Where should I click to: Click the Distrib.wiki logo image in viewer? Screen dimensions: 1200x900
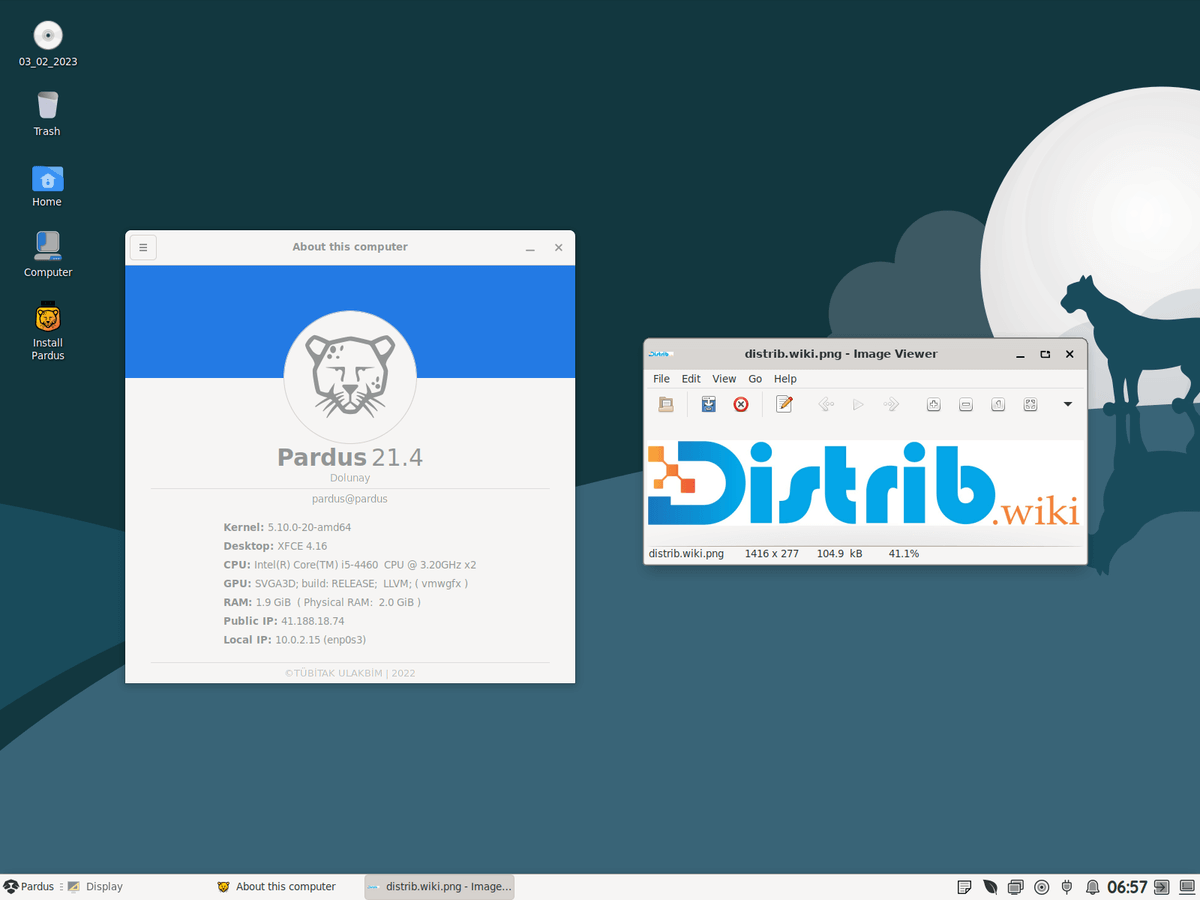pyautogui.click(x=865, y=483)
